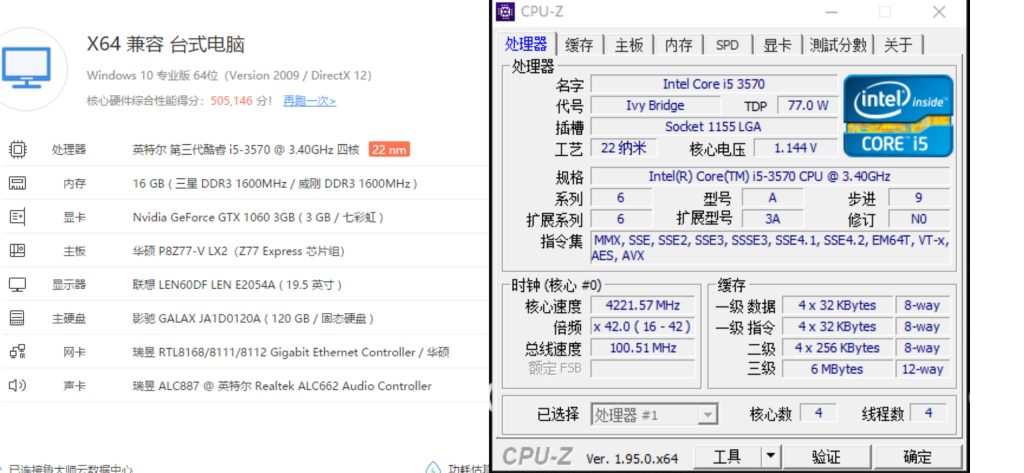Image resolution: width=1024 pixels, height=473 pixels.
Task: Click the specification field with i5-3570 CPU @ 3.40GHz
Action: coord(769,176)
